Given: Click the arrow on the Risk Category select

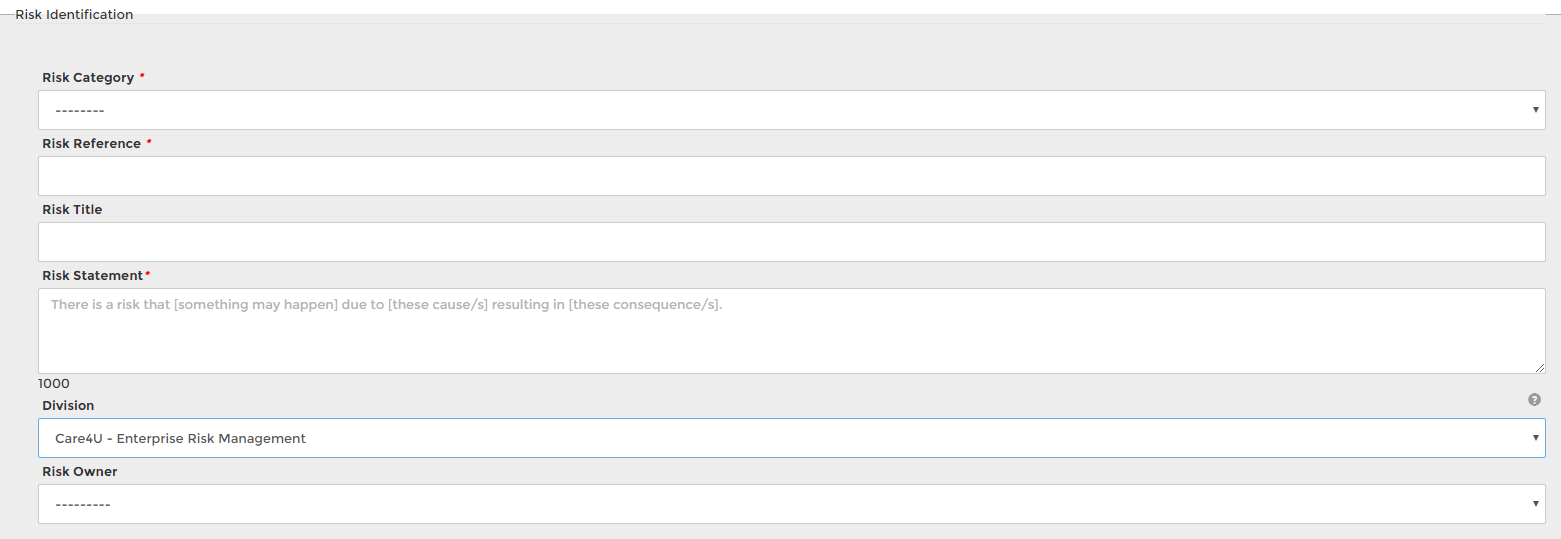Looking at the screenshot, I should click(1535, 110).
